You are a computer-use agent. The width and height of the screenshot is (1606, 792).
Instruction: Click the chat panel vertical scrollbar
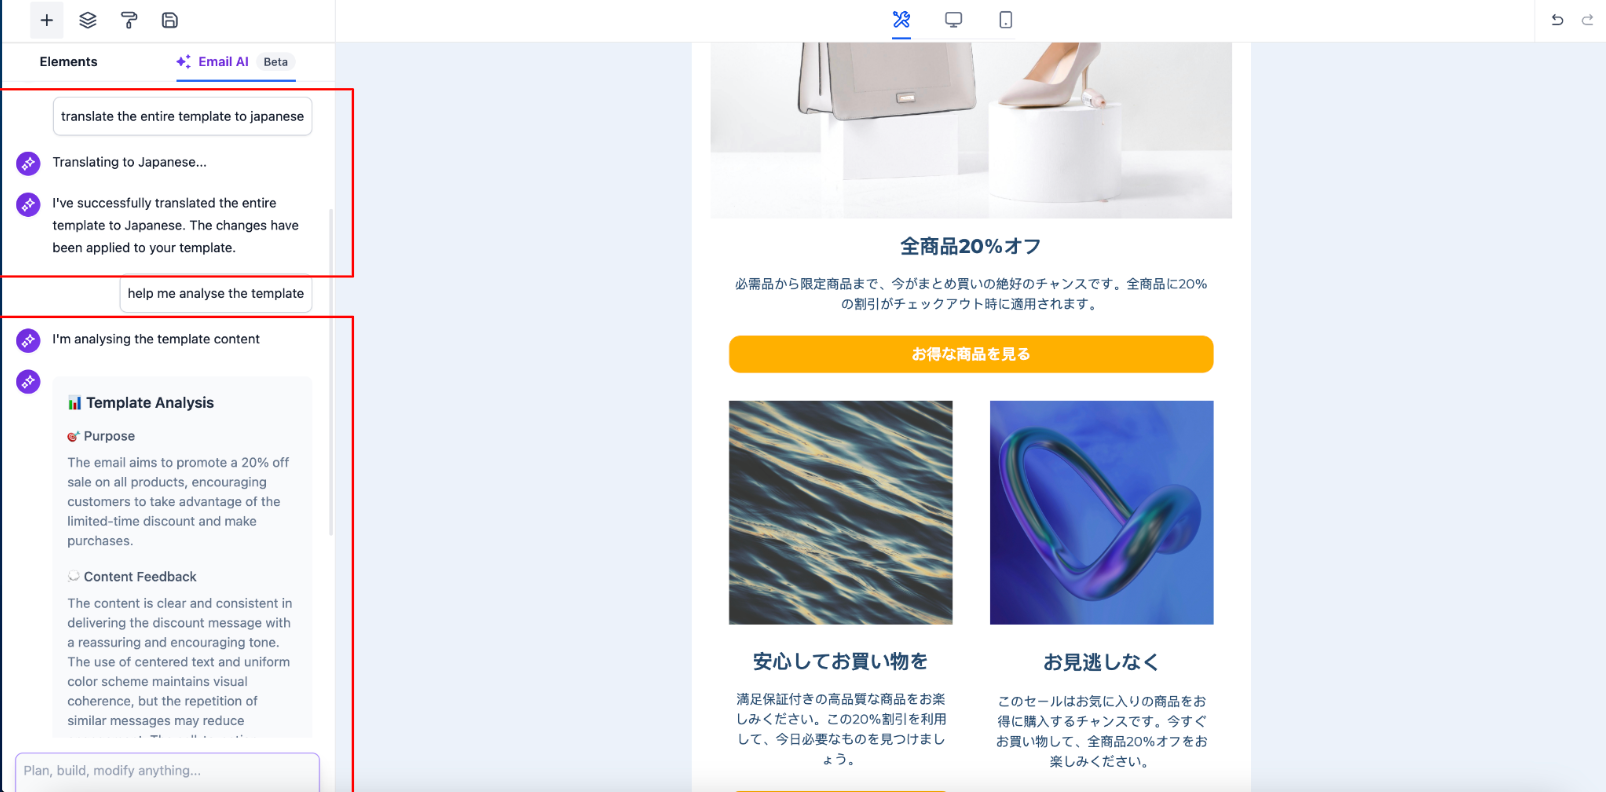[x=331, y=372]
